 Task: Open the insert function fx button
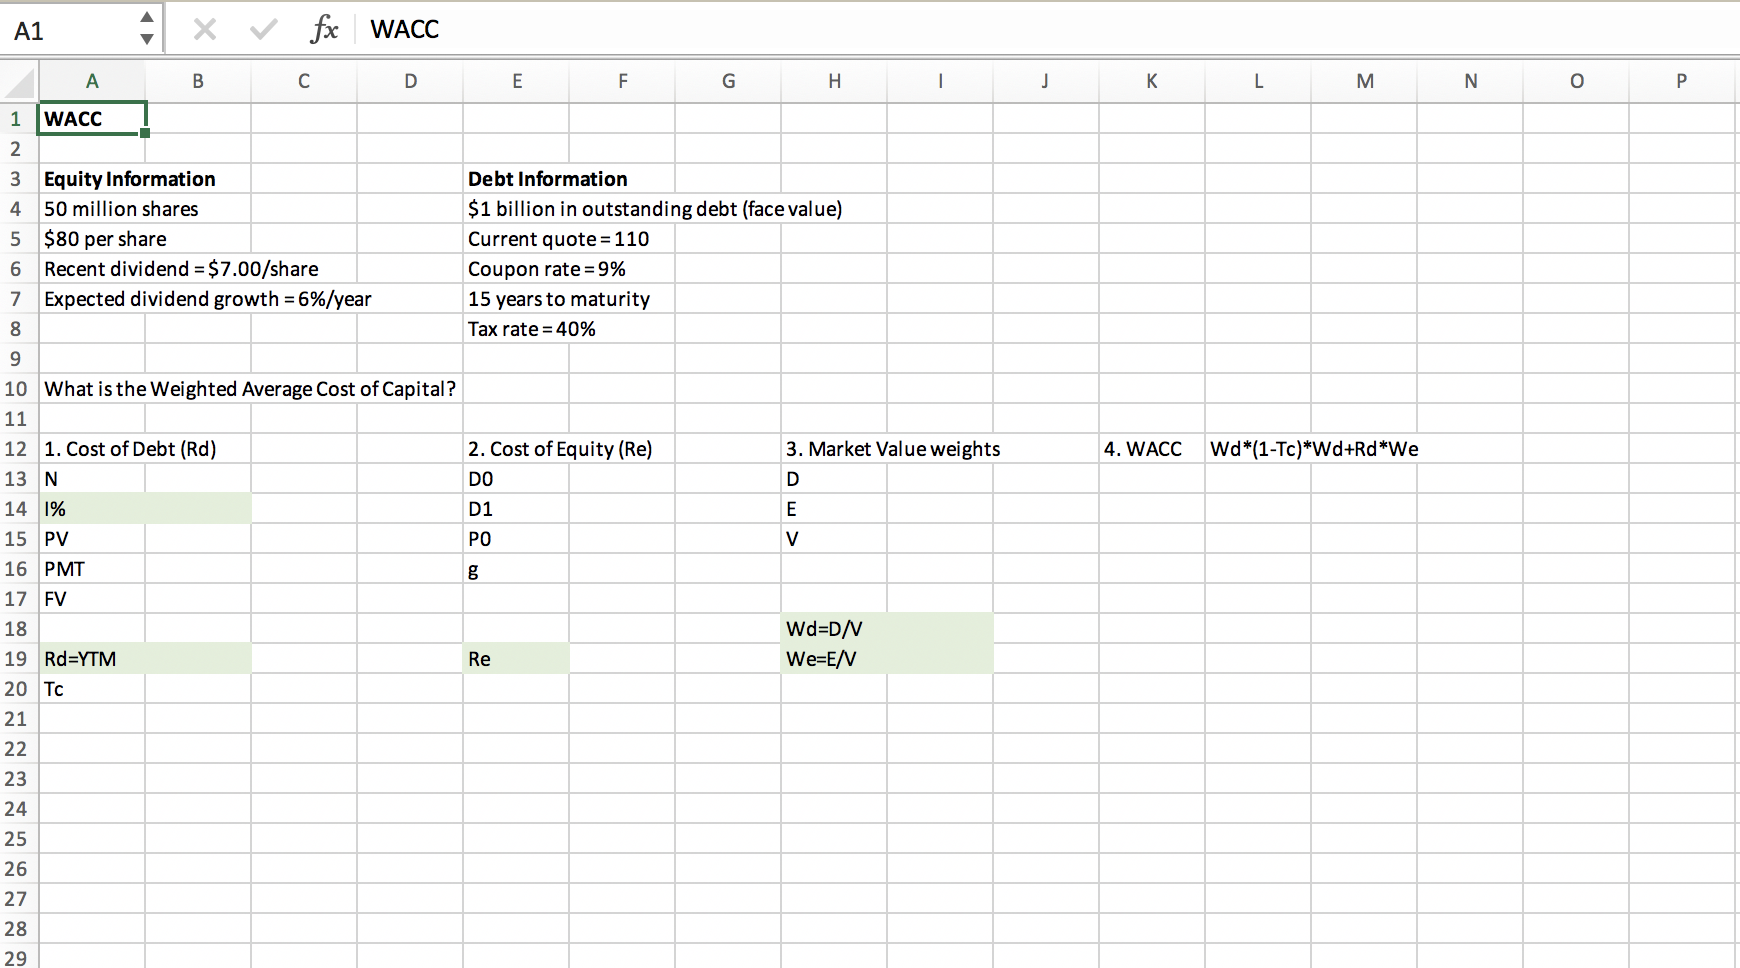tap(324, 30)
